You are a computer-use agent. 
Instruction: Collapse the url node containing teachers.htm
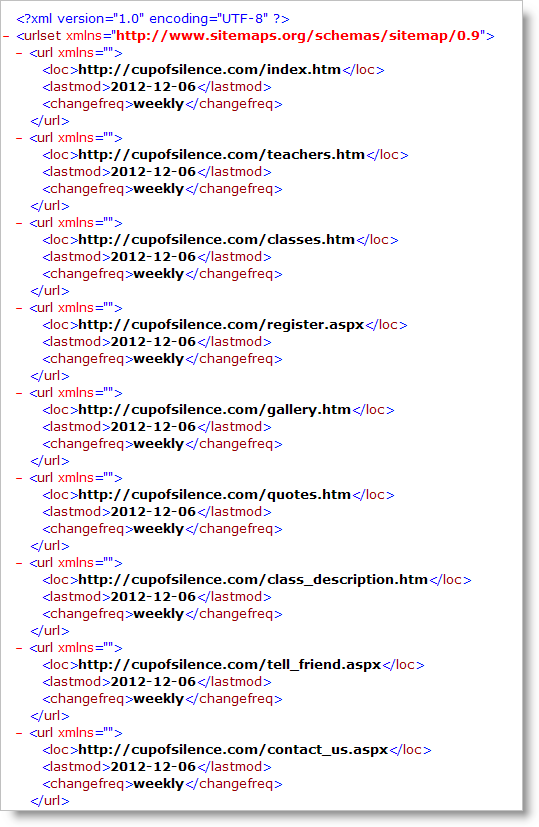point(20,138)
